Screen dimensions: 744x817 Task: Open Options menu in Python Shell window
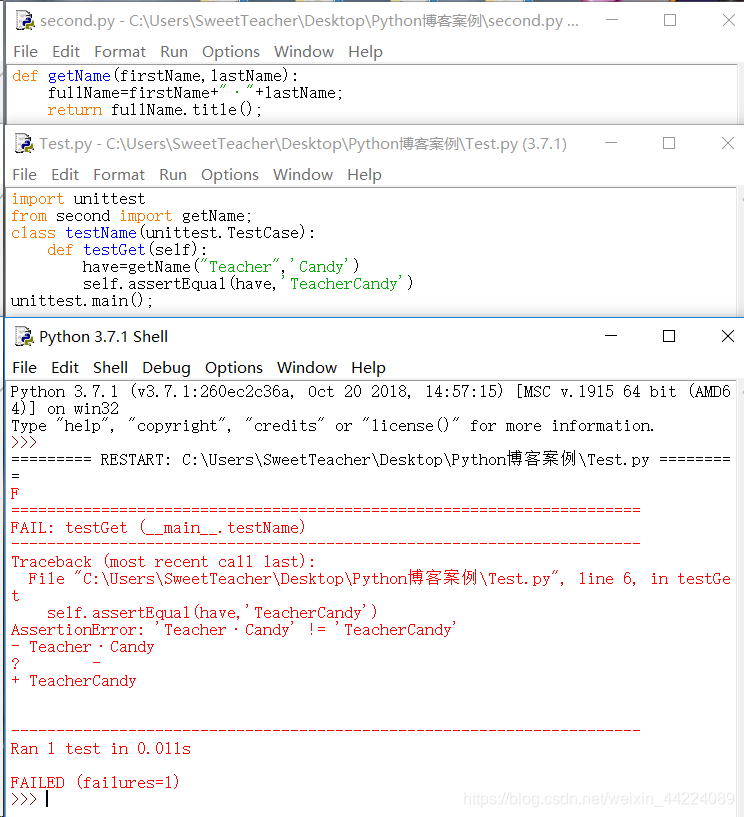click(x=233, y=367)
